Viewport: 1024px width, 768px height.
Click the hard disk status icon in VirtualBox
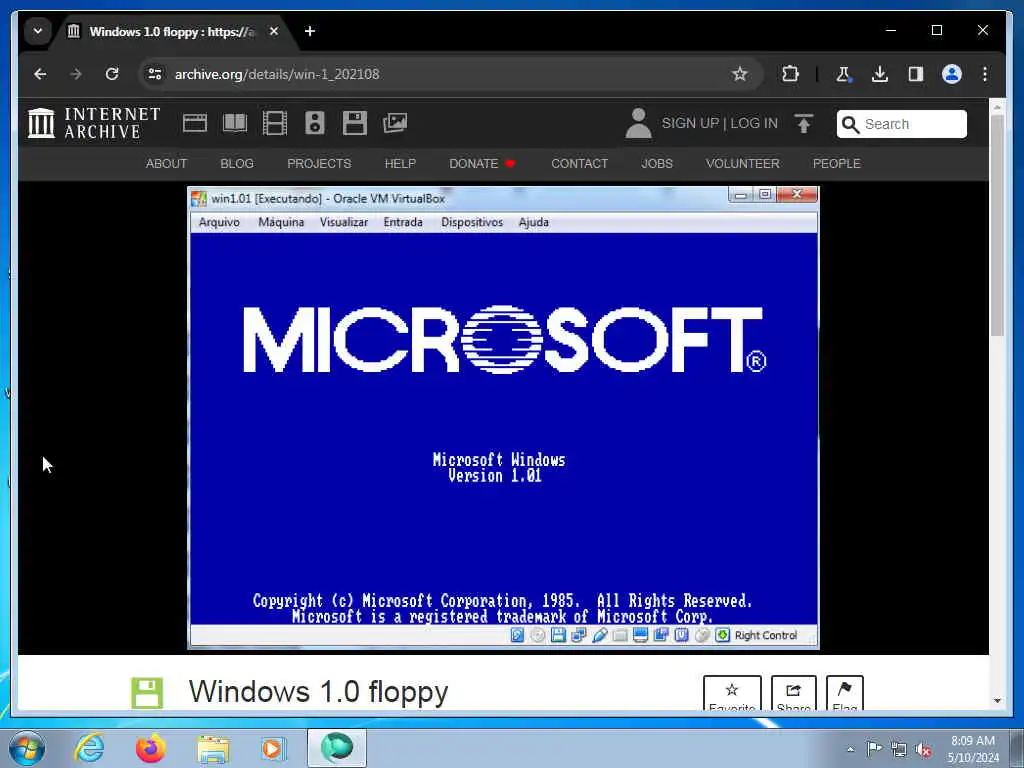pos(517,635)
